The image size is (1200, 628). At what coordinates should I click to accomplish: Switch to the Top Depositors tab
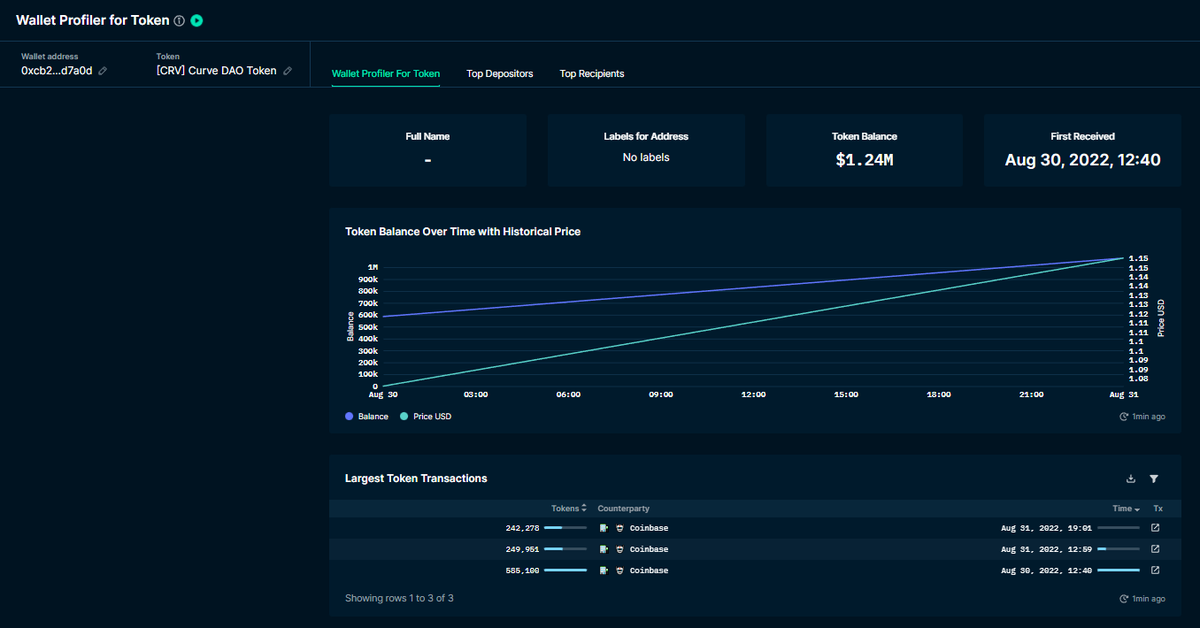click(500, 74)
